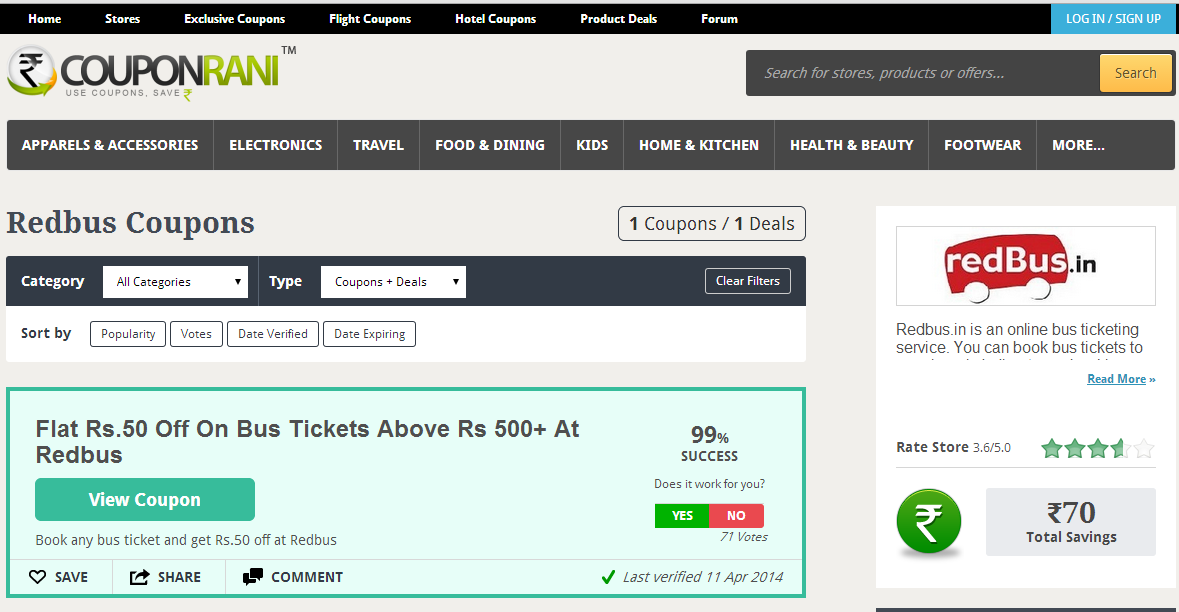
Task: Click the View Coupon button
Action: click(x=144, y=499)
